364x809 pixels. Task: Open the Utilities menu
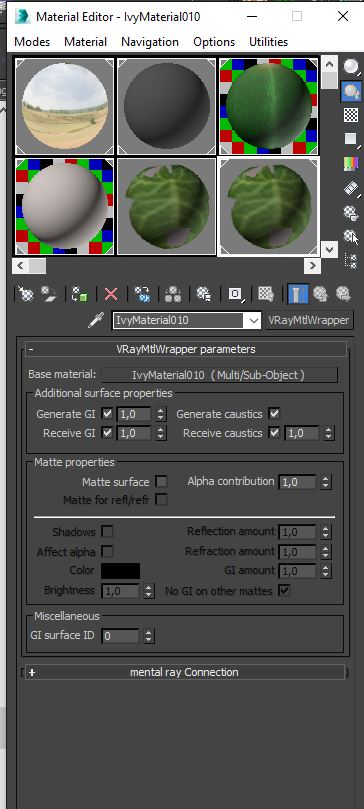click(269, 42)
